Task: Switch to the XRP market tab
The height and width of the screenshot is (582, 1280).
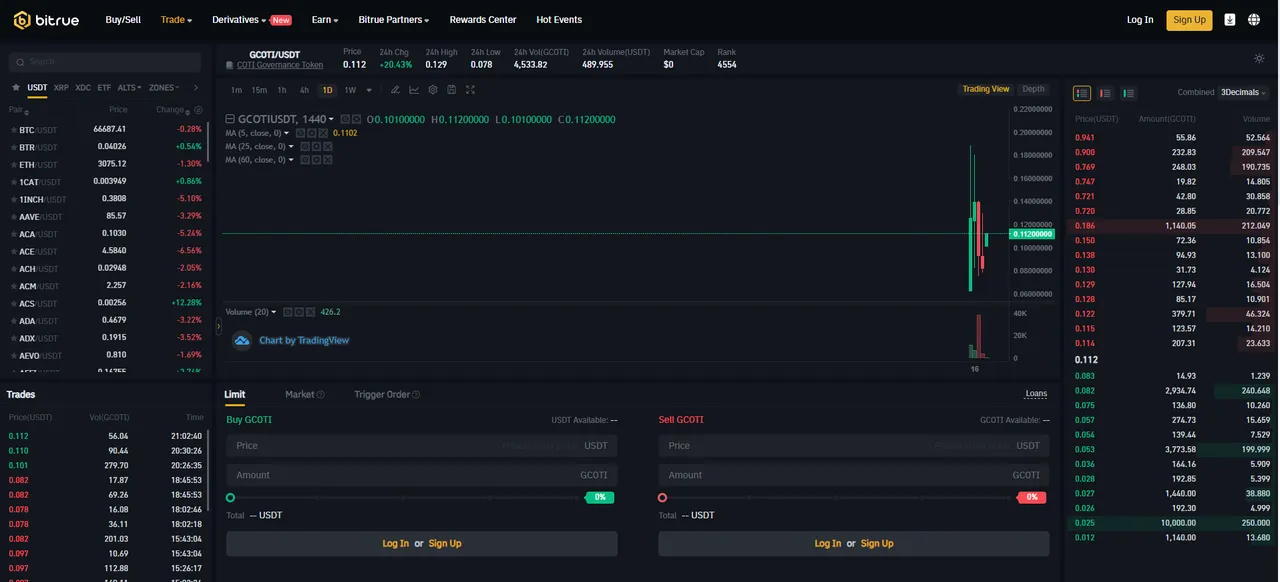Action: click(62, 88)
